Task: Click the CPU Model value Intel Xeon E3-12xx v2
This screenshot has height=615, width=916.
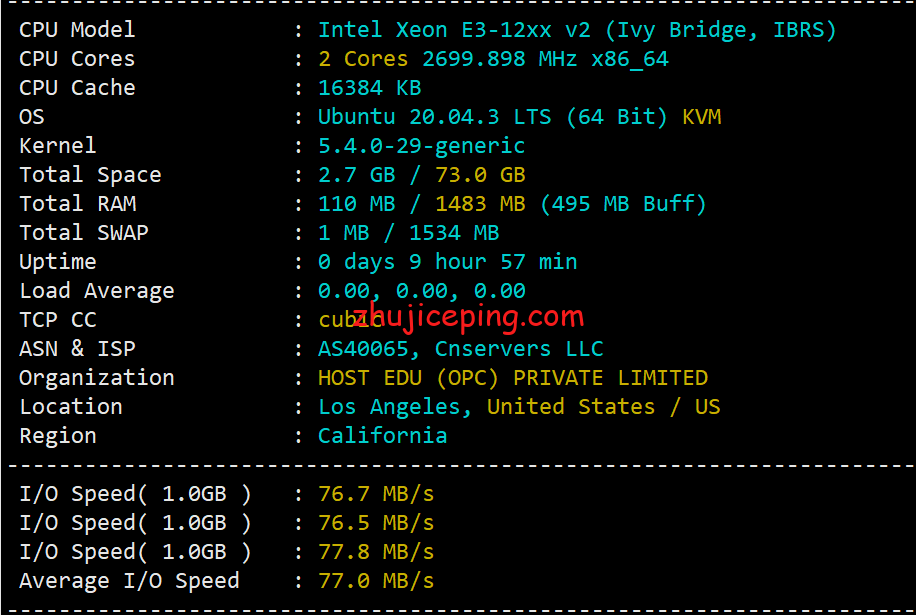Action: click(454, 30)
